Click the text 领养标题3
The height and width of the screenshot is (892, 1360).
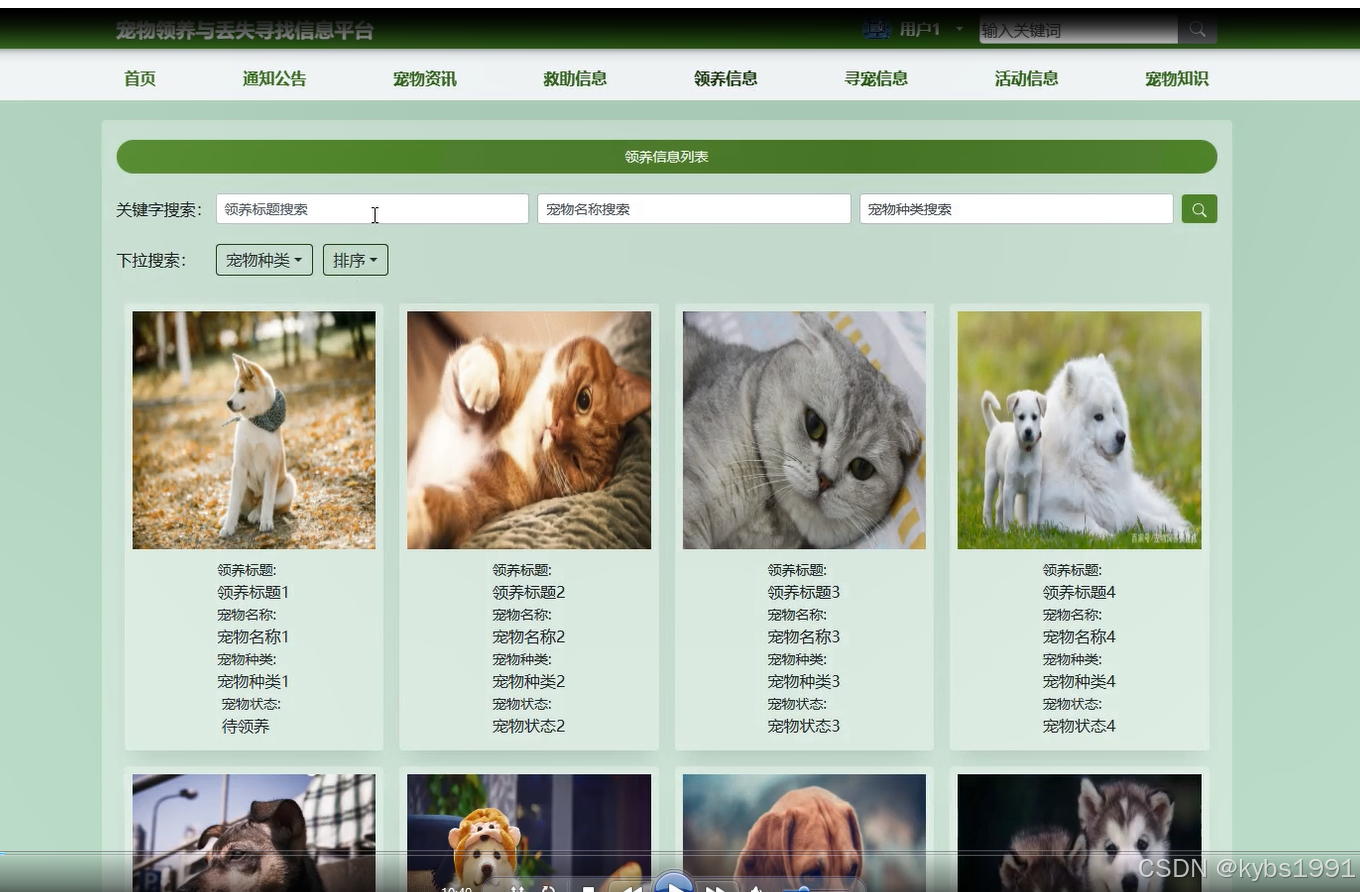804,592
